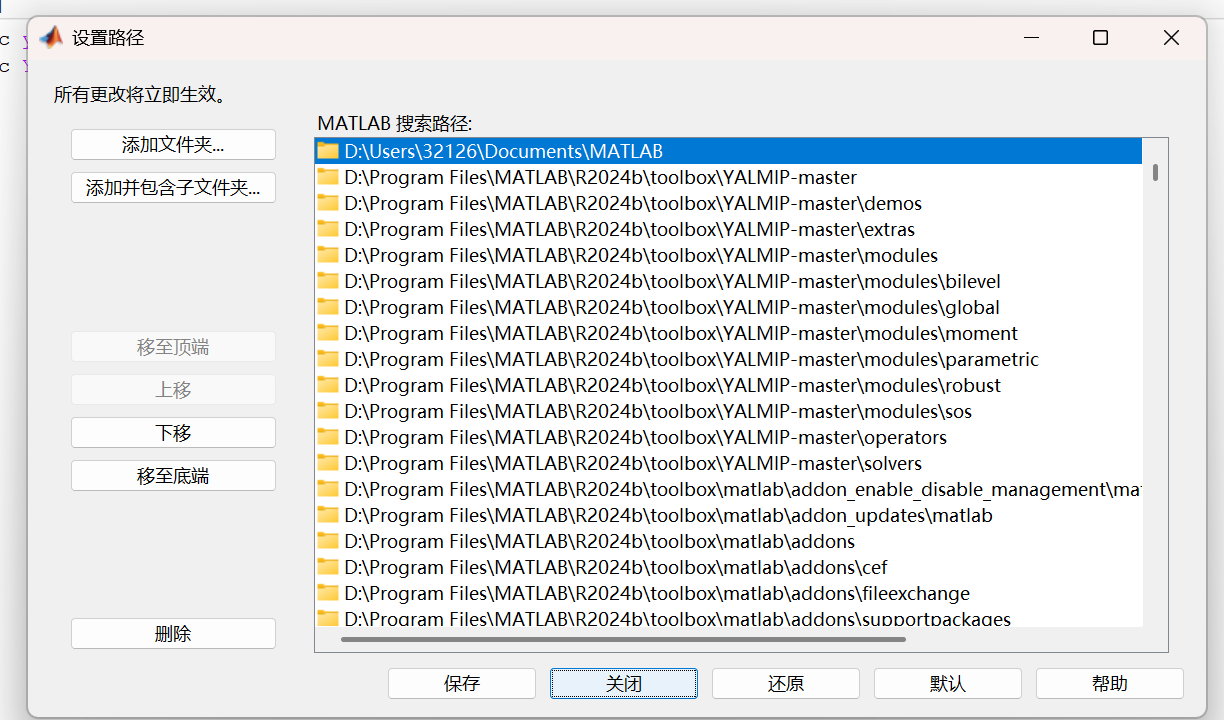This screenshot has height=720, width=1224.
Task: Close the dialog with 关闭 button
Action: (624, 683)
